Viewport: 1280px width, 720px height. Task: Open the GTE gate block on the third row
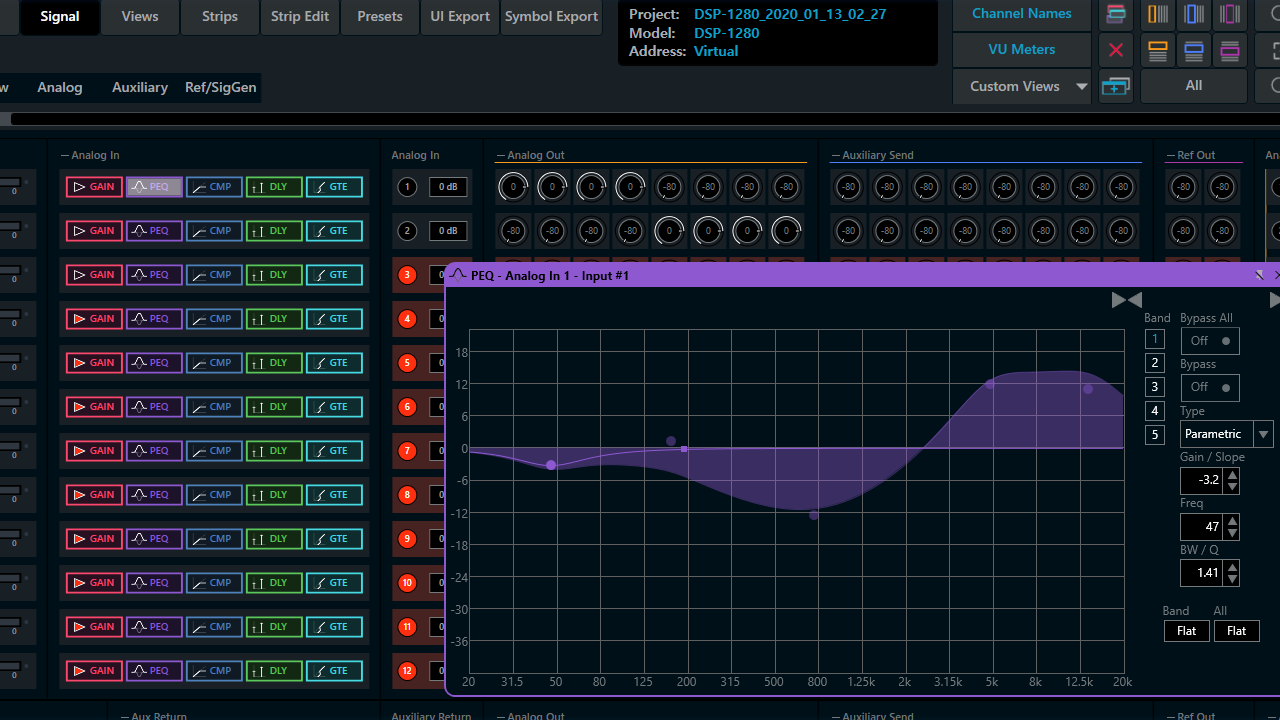[334, 275]
